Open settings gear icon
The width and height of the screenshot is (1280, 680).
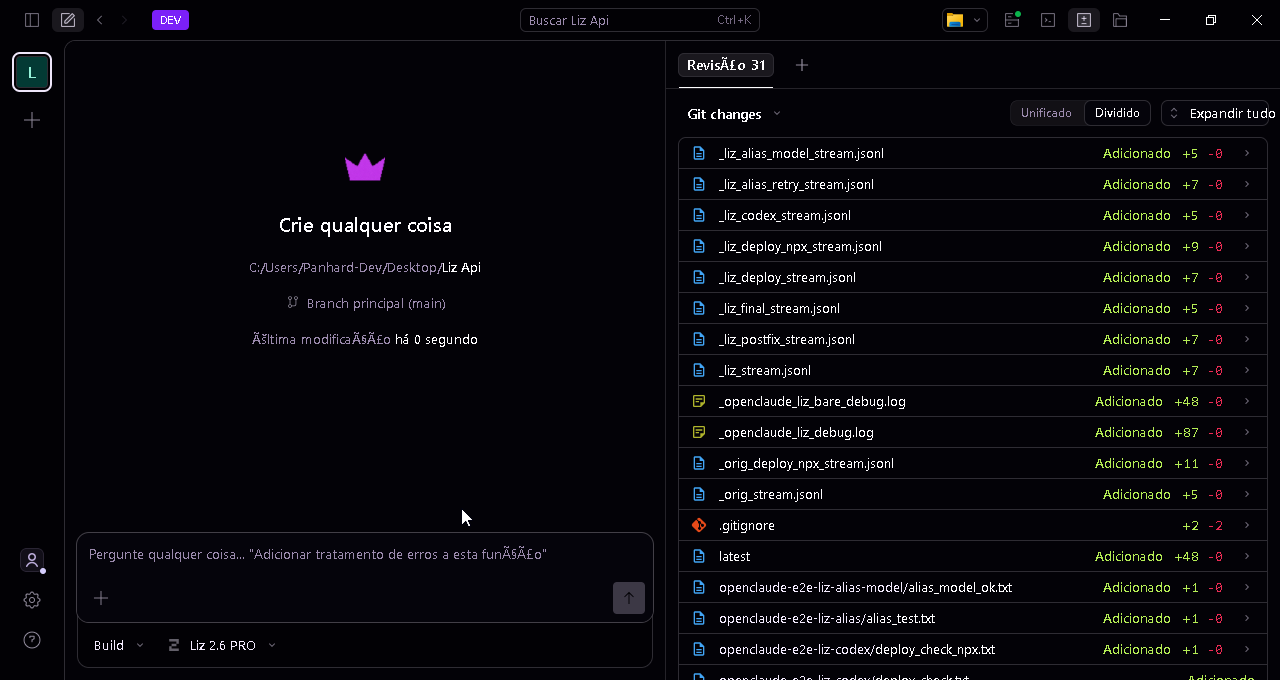32,600
